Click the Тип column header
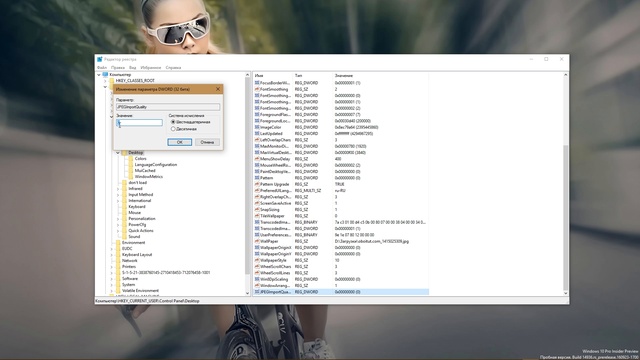Image resolution: width=640 pixels, height=360 pixels. 313,76
